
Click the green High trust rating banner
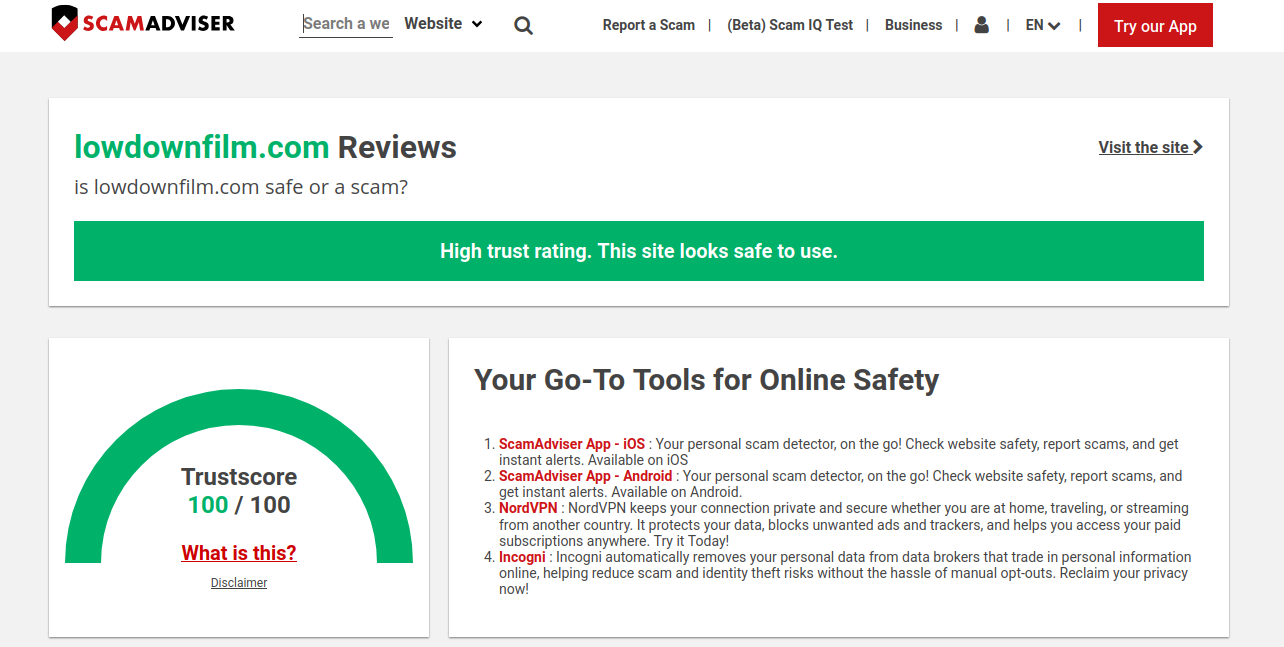point(638,251)
